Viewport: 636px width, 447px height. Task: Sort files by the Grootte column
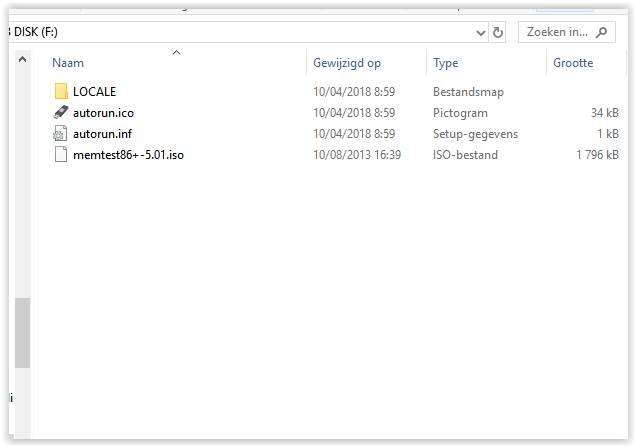573,63
